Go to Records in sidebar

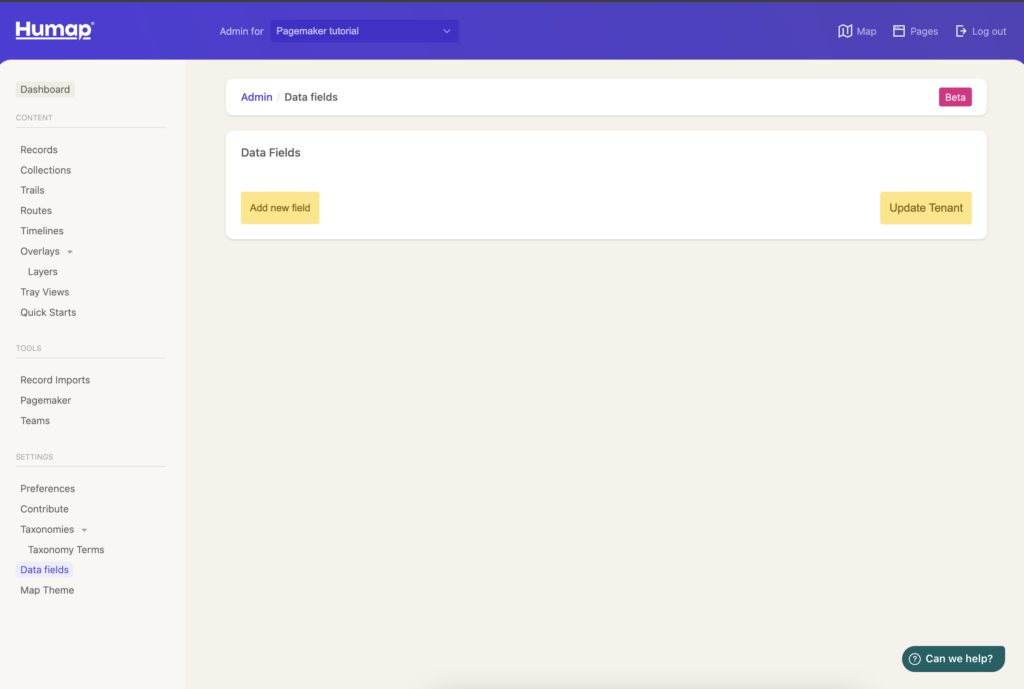pyautogui.click(x=39, y=150)
